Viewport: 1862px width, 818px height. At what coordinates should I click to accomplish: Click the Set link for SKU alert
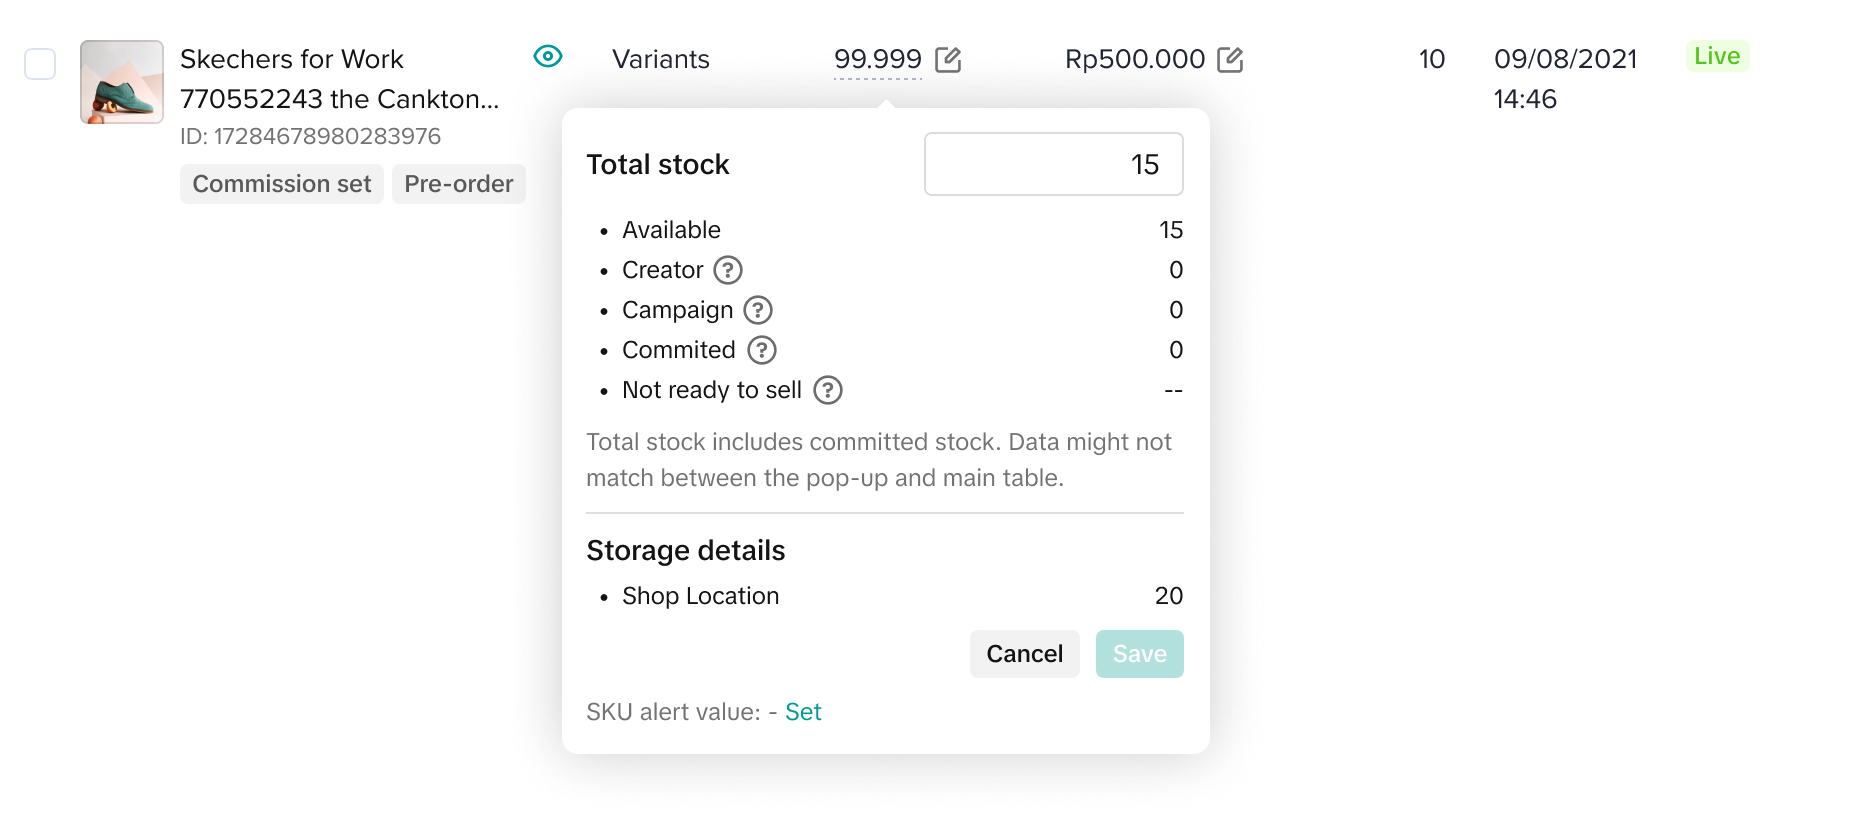[x=803, y=712]
